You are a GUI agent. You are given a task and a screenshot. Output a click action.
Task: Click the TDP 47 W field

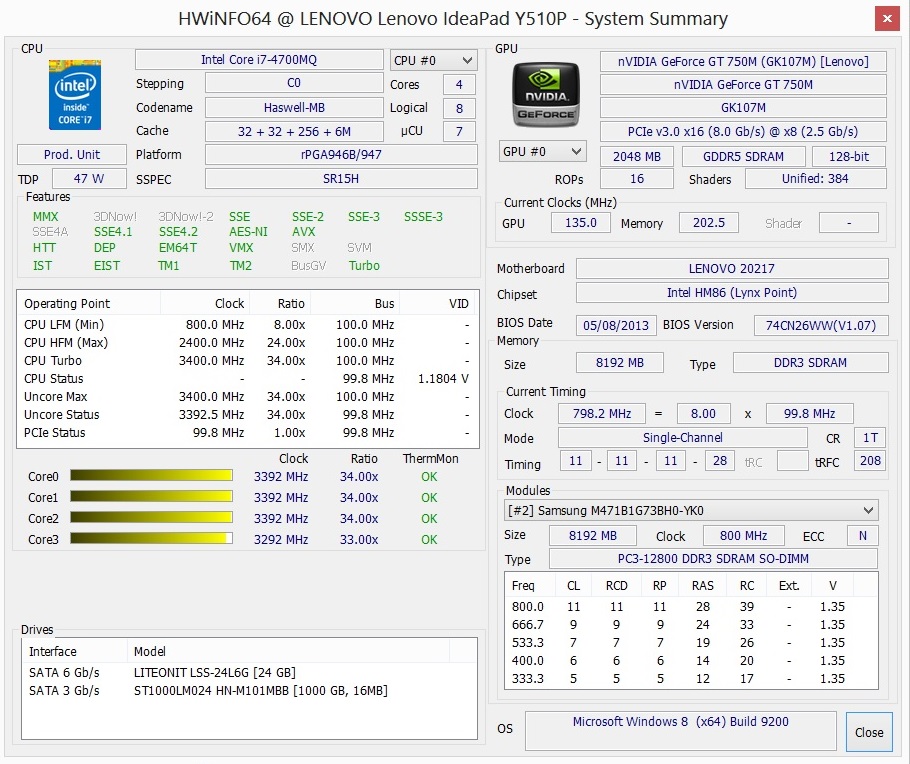89,178
